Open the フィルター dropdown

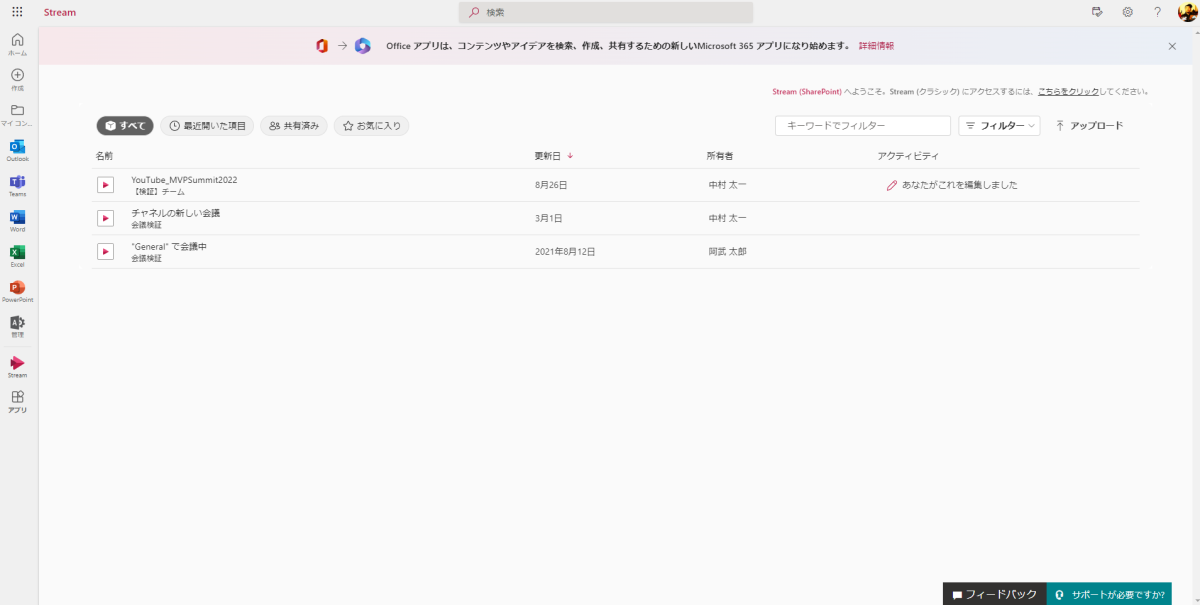pos(998,125)
